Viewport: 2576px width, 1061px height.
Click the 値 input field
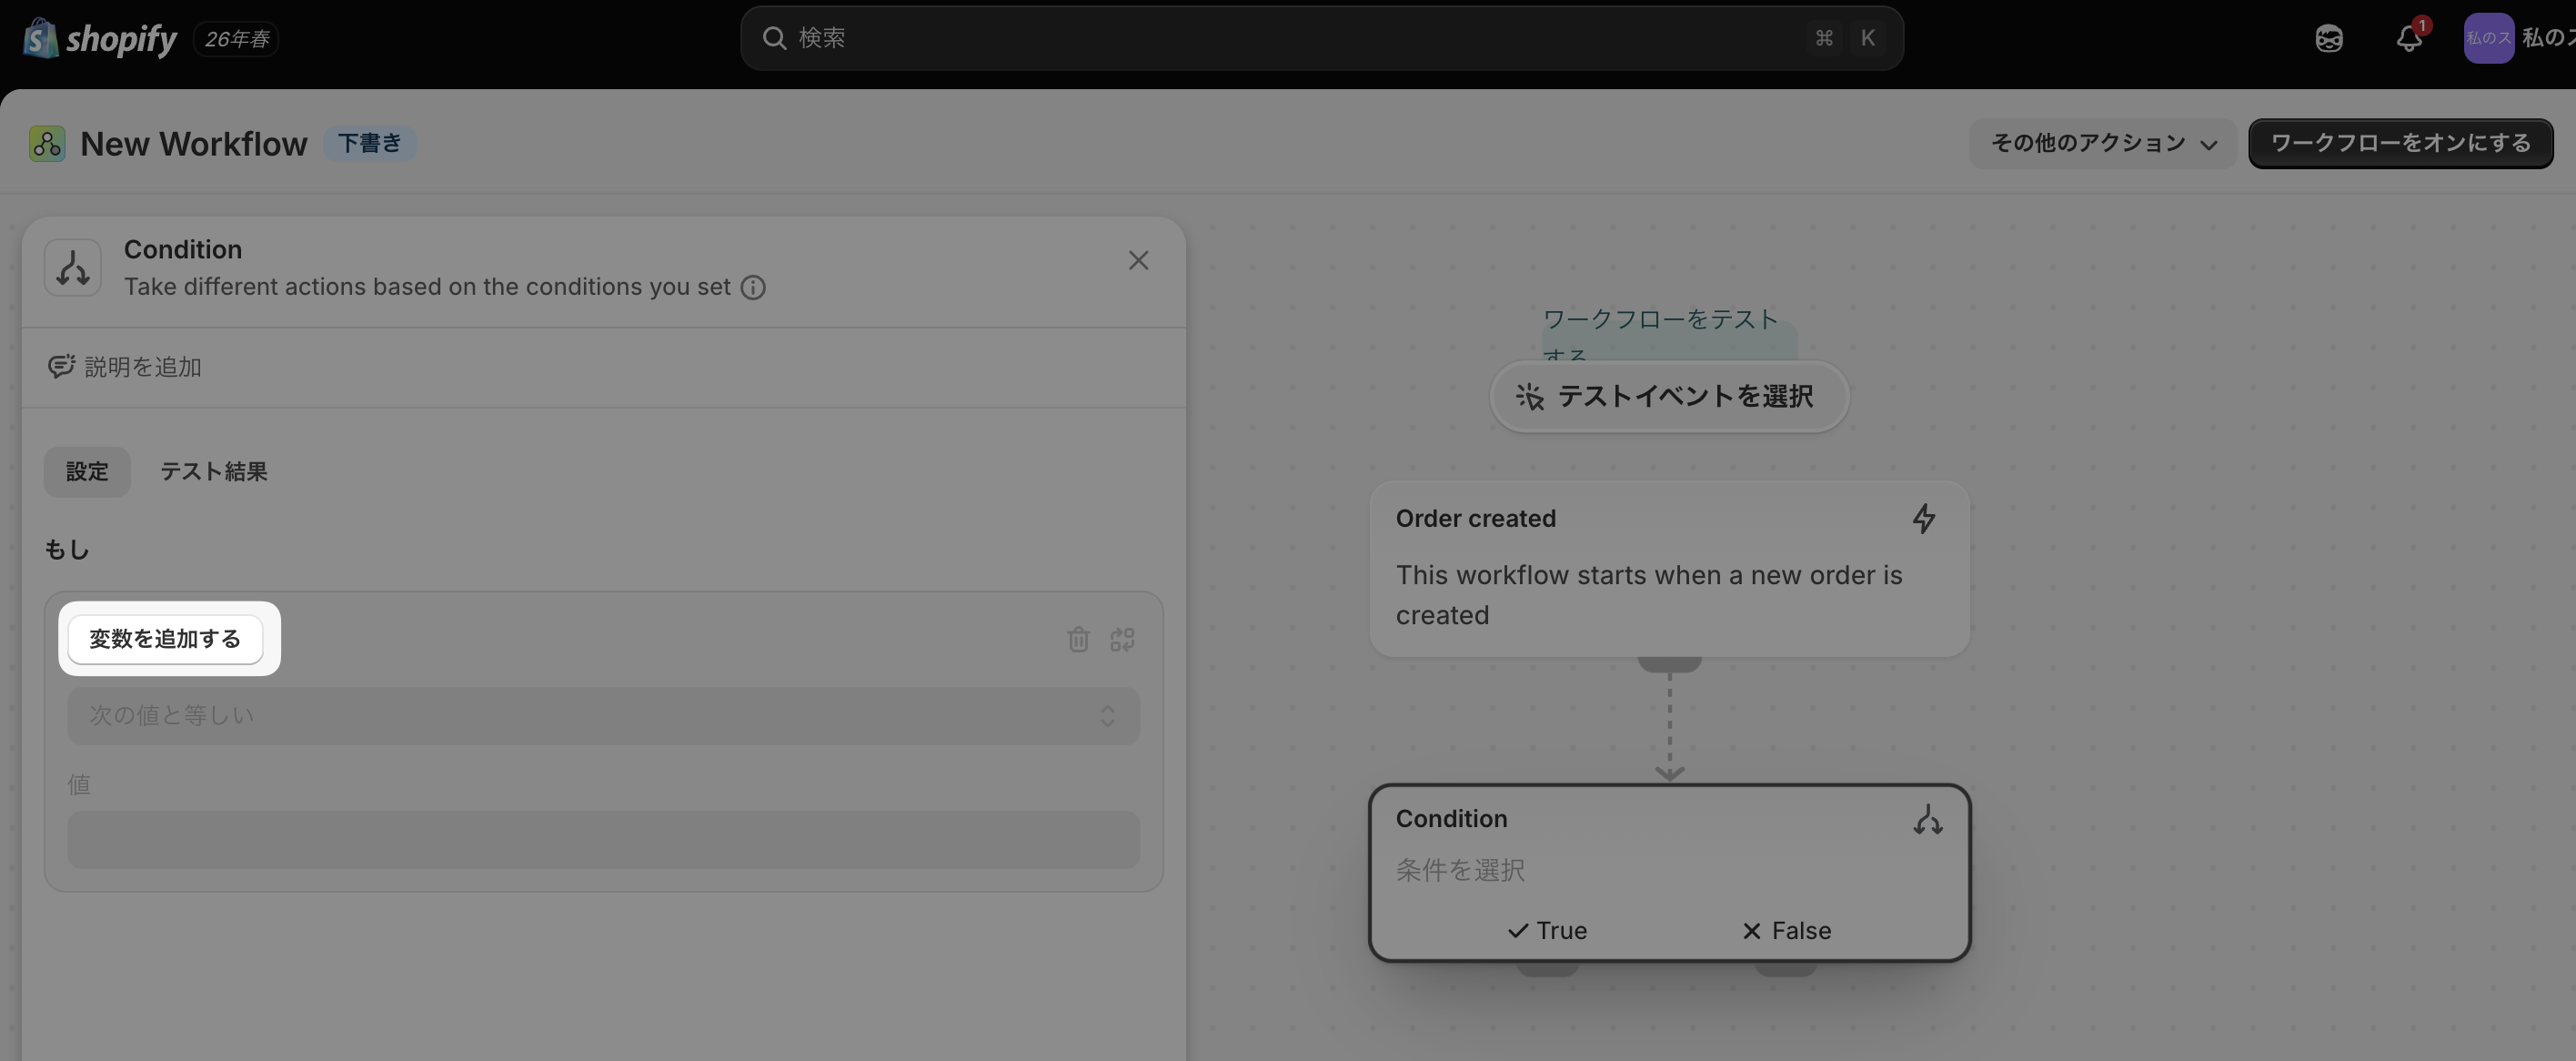(603, 840)
